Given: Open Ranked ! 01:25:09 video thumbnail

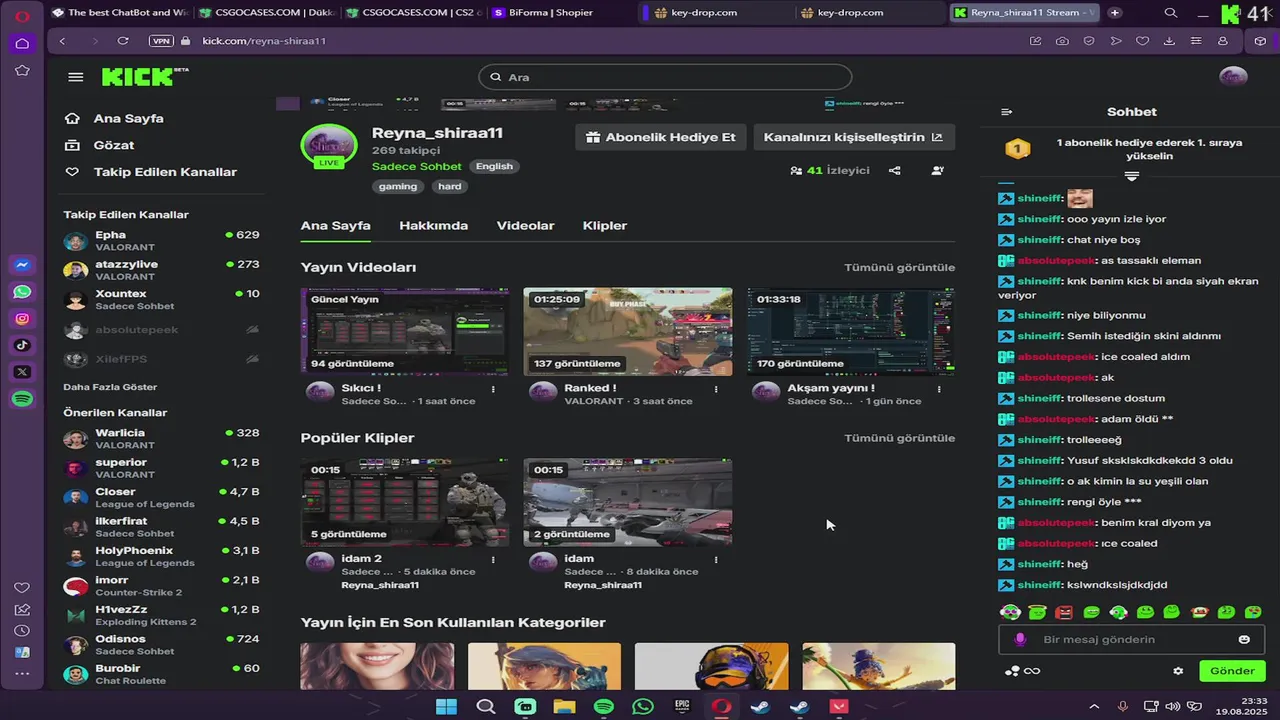Looking at the screenshot, I should 628,332.
